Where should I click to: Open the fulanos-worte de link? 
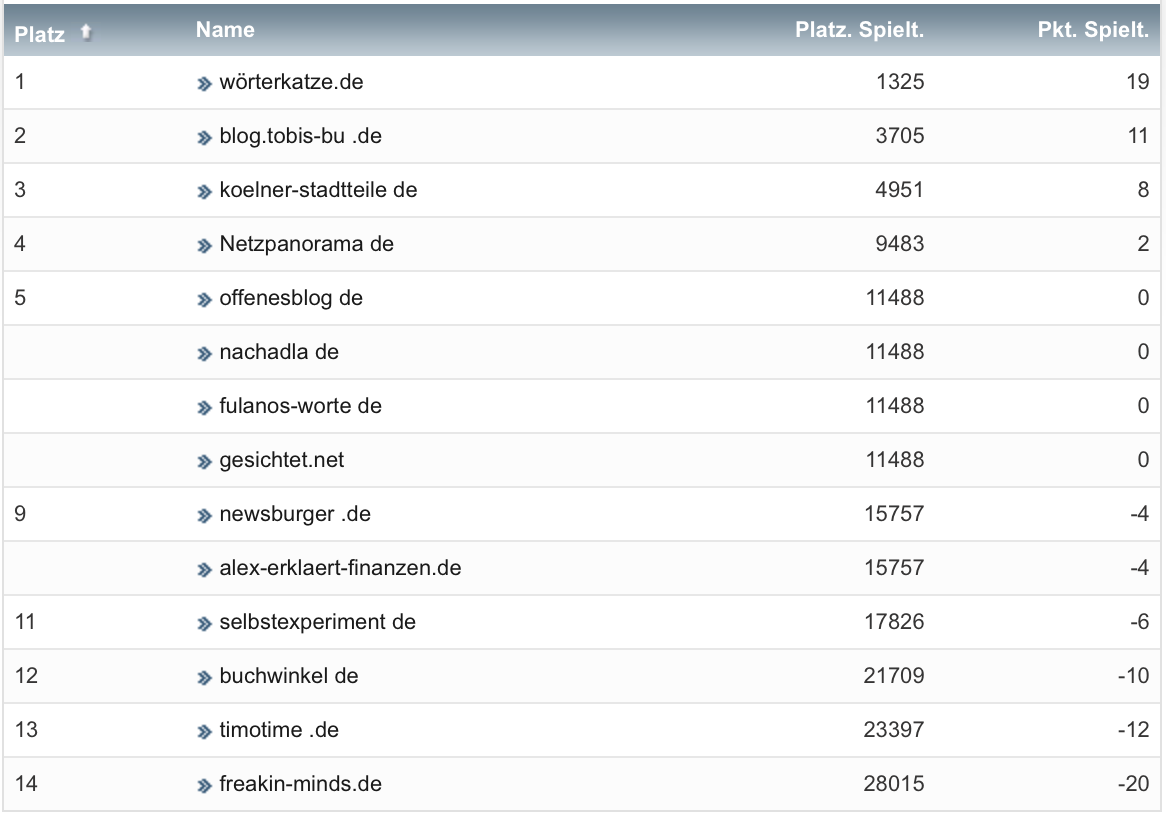click(300, 406)
